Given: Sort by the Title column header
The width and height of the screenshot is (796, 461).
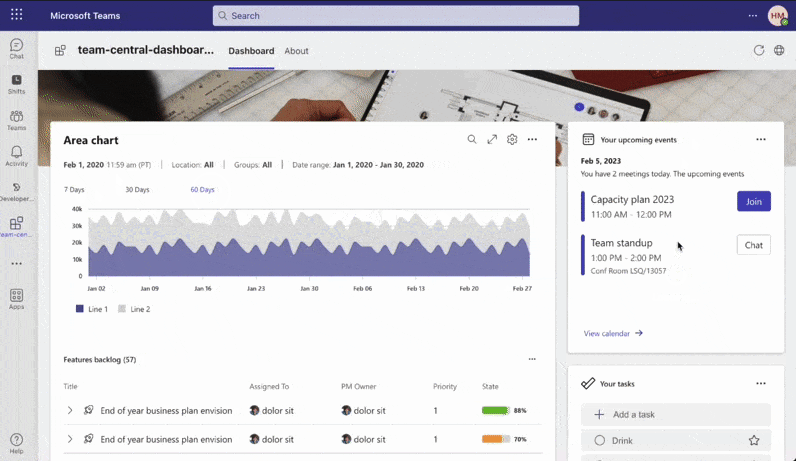Looking at the screenshot, I should tap(70, 386).
